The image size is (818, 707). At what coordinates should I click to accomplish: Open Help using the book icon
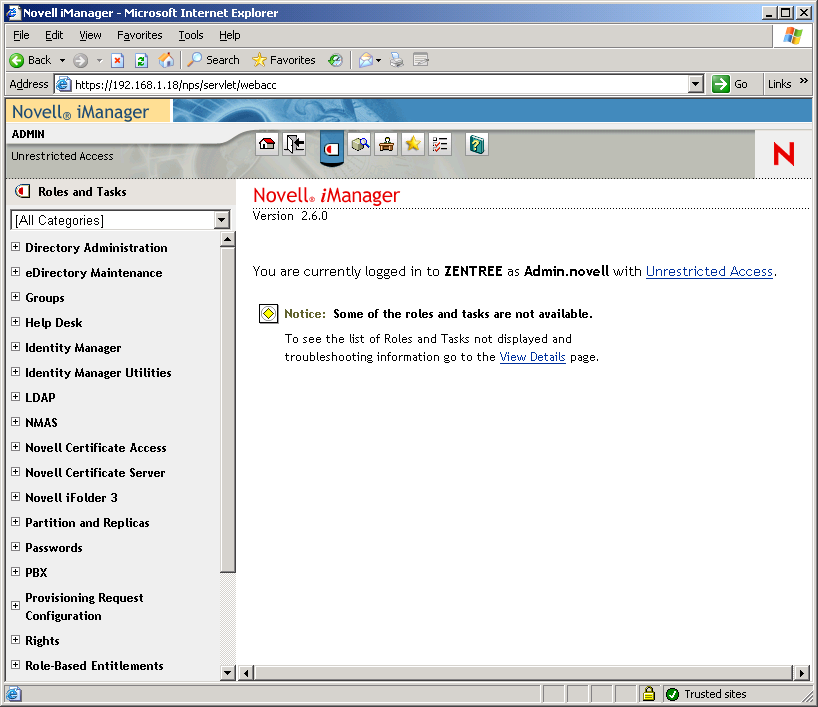(476, 144)
